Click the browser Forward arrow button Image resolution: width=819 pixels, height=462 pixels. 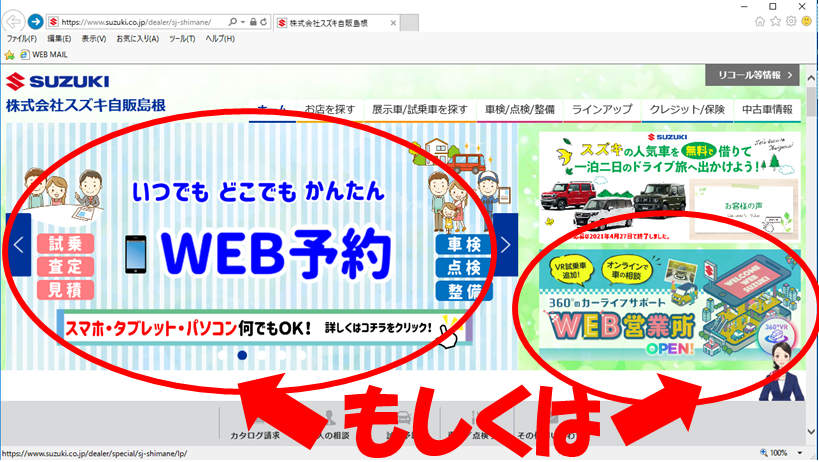[x=35, y=21]
